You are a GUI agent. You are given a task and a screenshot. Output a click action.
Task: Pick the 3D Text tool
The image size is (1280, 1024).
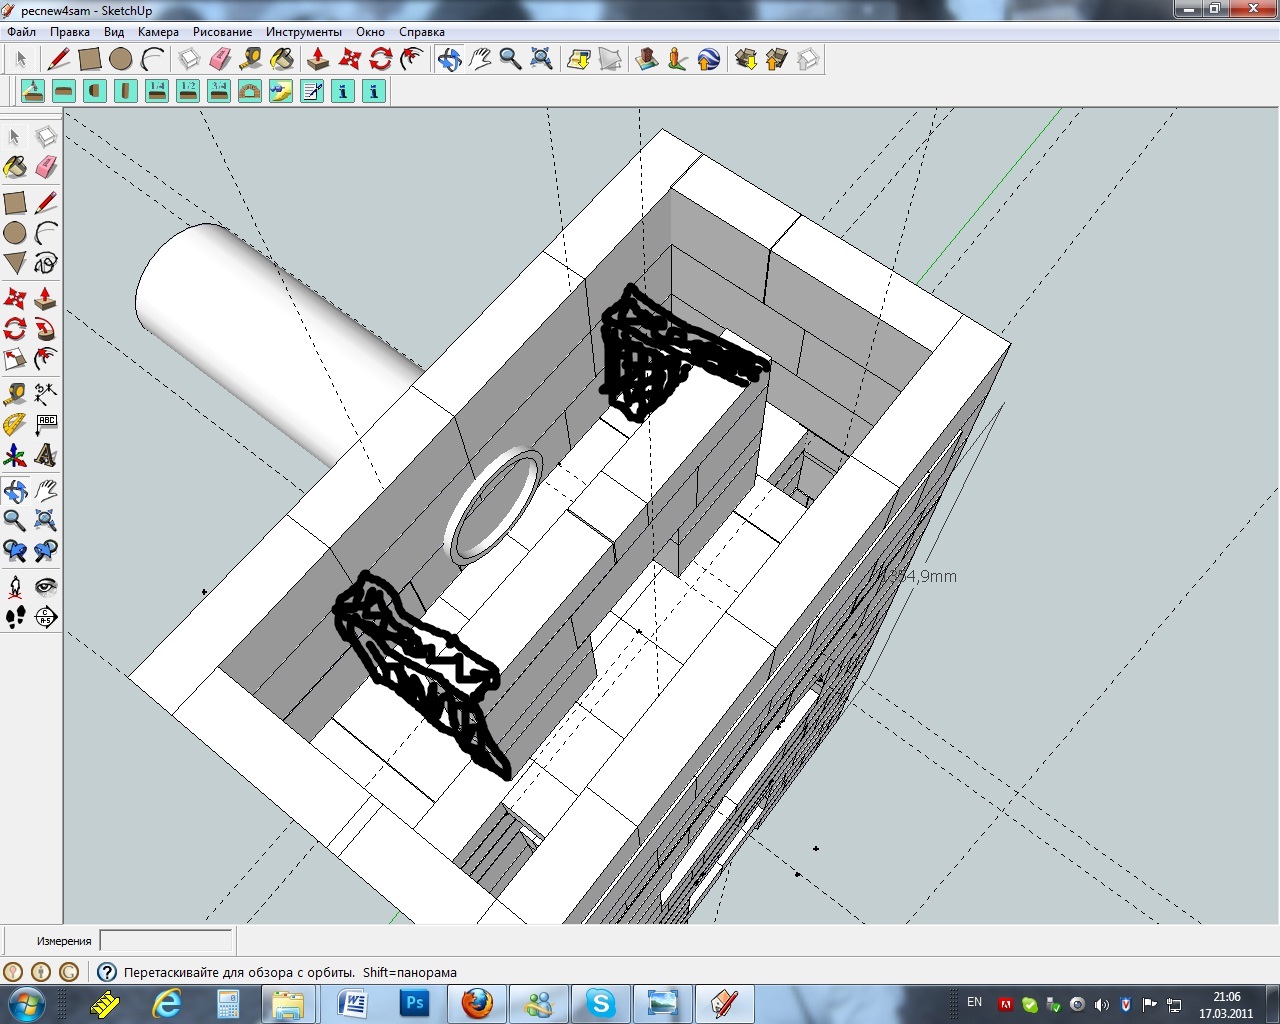tap(46, 456)
